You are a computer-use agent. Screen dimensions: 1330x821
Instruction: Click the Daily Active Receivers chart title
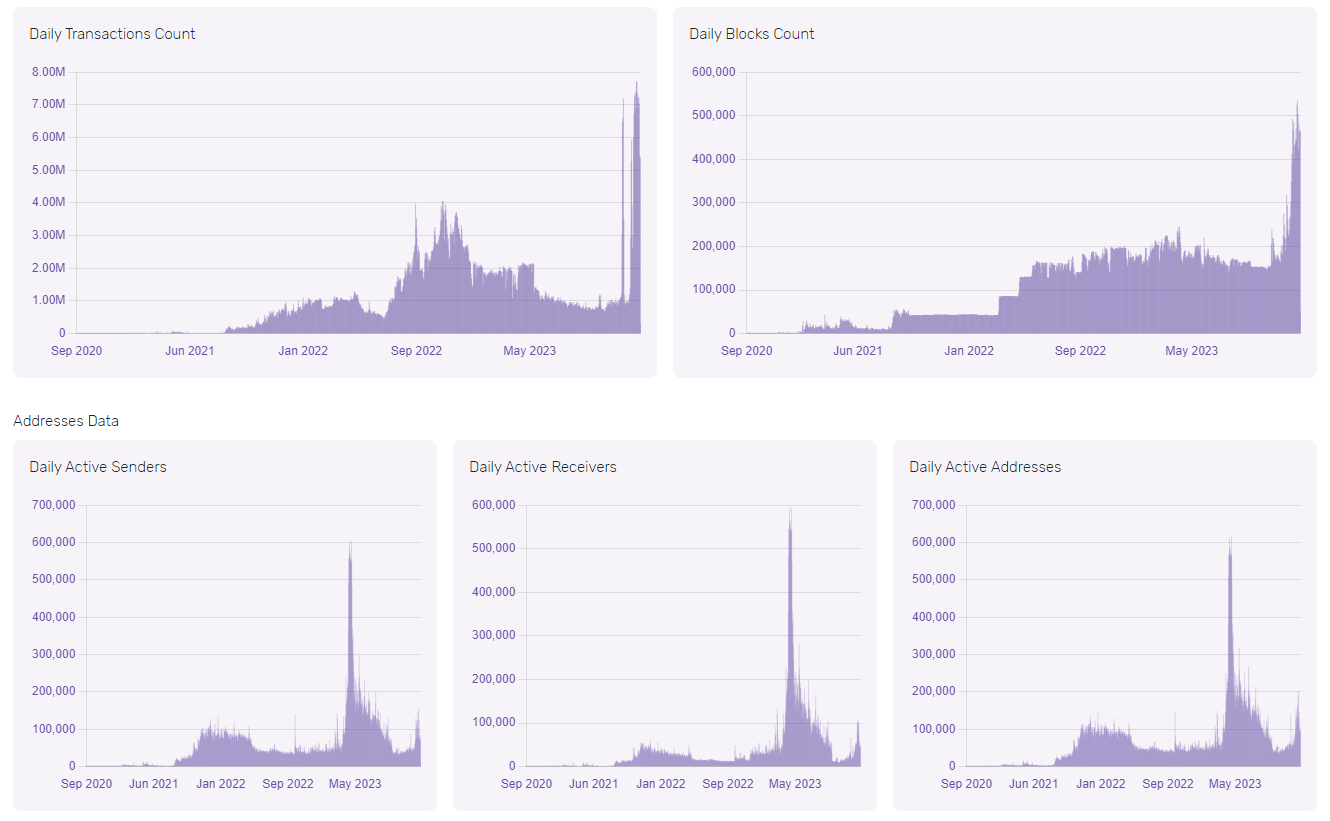pos(543,467)
